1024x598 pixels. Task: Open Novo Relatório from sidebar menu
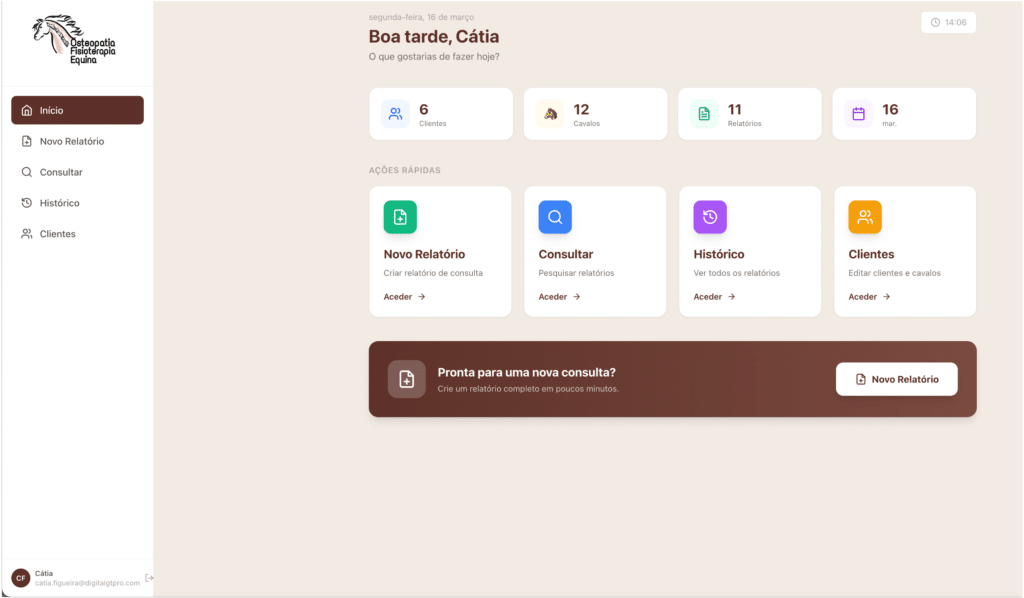[77, 141]
